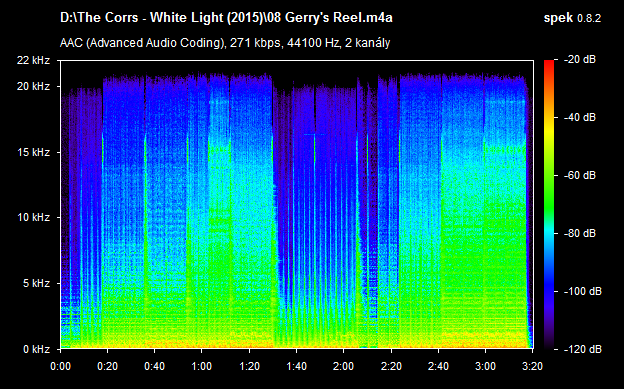Viewport: 624px width, 389px height.
Task: Click the -60 dB scale label
Action: pyautogui.click(x=580, y=175)
